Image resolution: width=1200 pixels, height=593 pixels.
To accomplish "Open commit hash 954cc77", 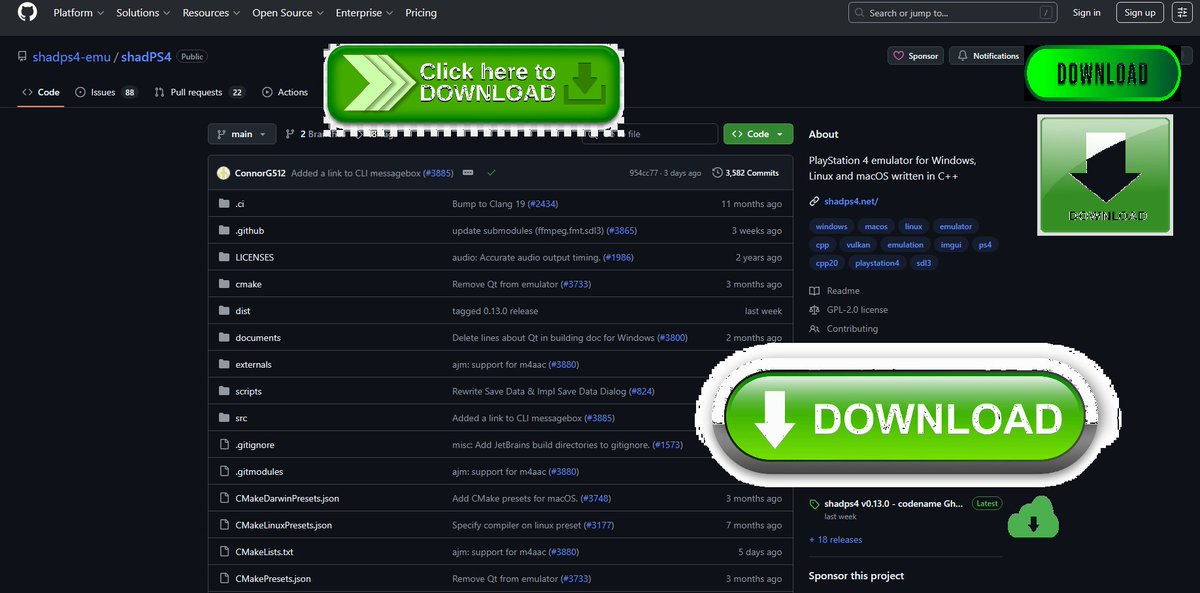I will click(x=643, y=173).
